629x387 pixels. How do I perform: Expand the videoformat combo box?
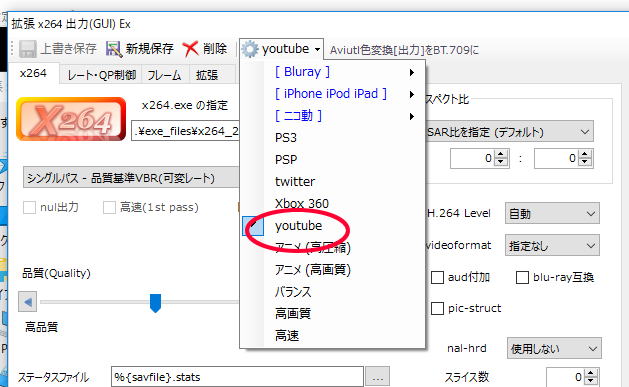[552, 245]
